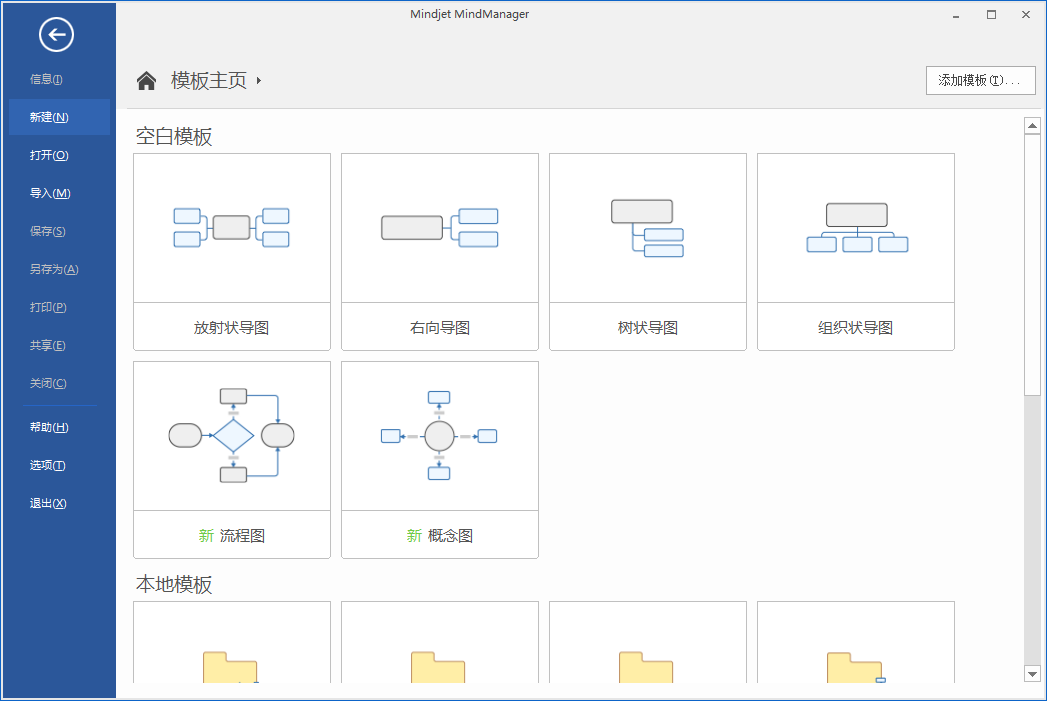Click 退出(X) to exit
Image resolution: width=1047 pixels, height=701 pixels.
coord(47,503)
